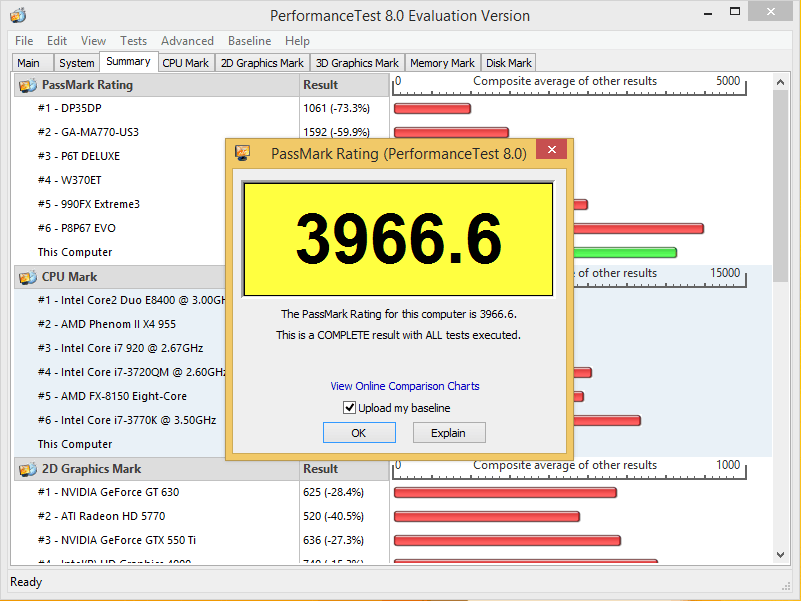Select '#3 - NVIDIA GeForce GTX 550 Ti' row

(x=116, y=541)
